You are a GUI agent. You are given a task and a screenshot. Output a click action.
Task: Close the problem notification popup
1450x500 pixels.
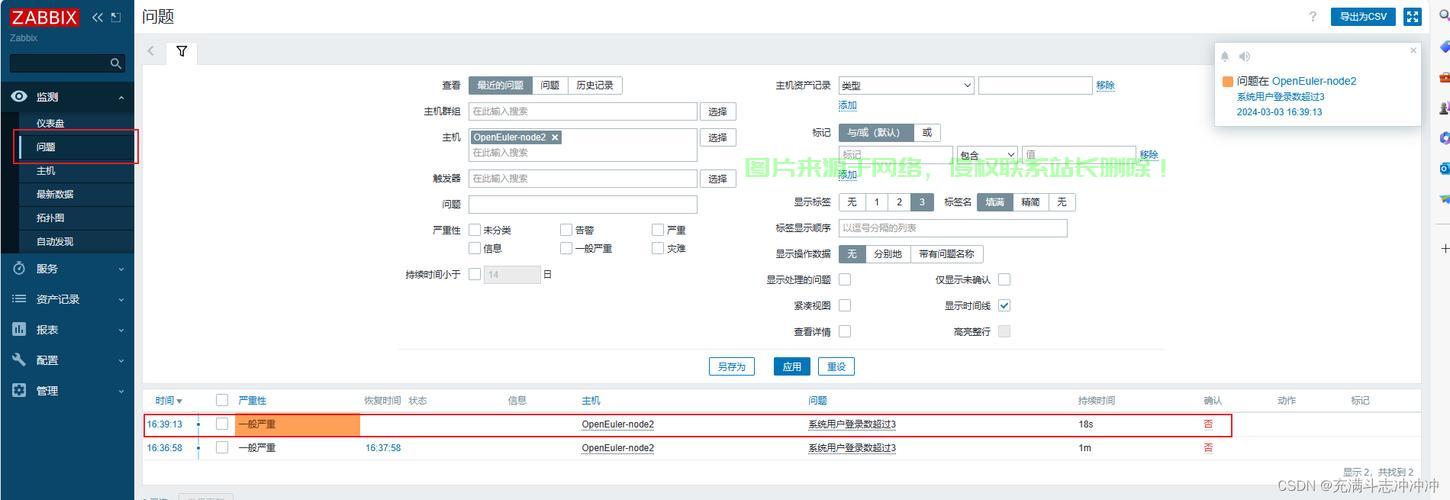click(x=1413, y=51)
